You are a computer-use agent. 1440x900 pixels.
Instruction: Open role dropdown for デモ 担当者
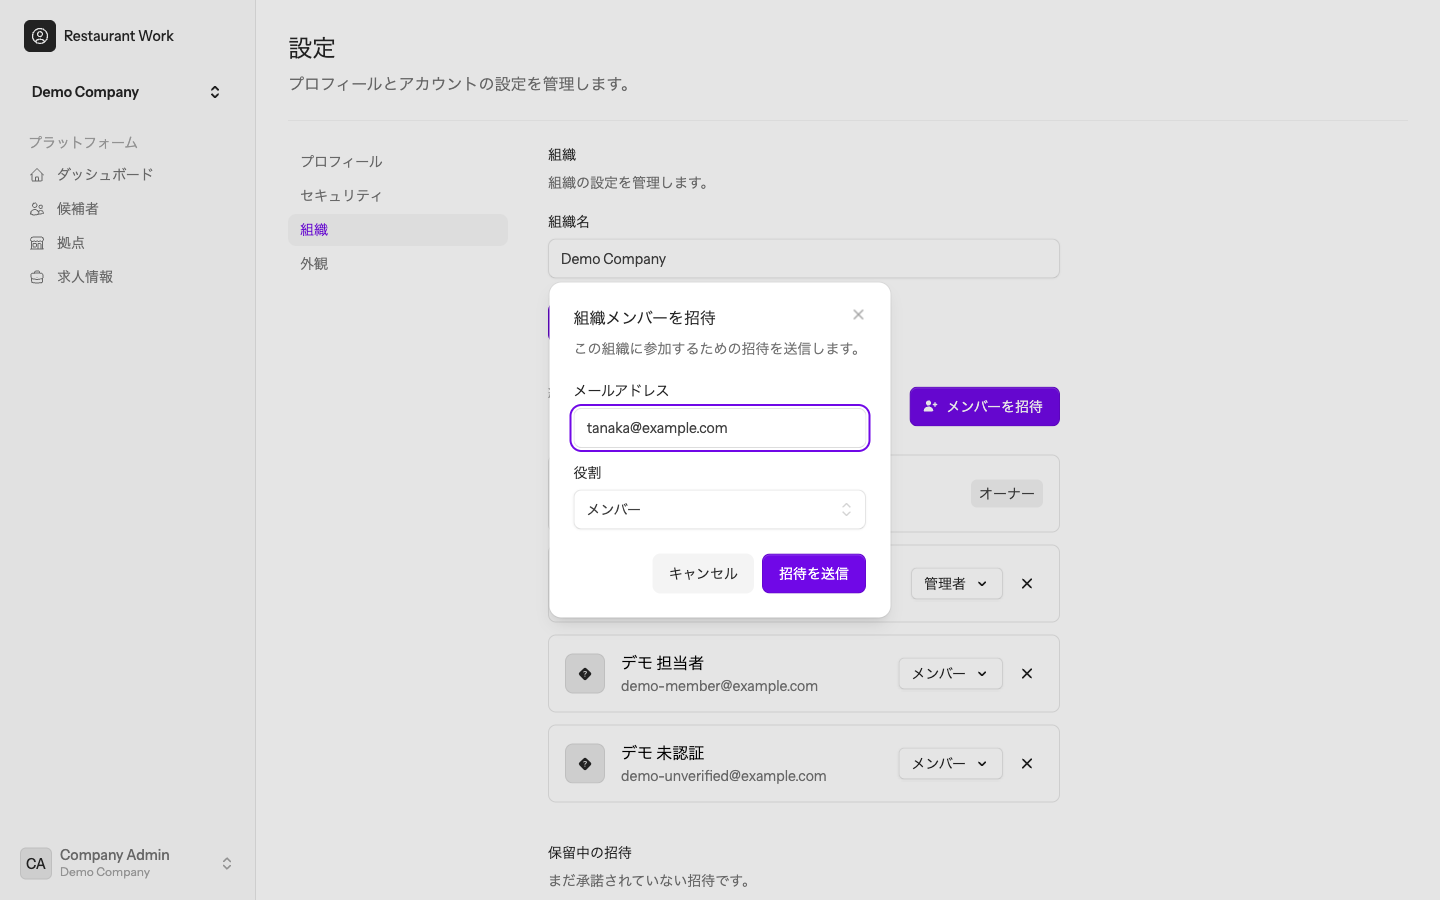tap(950, 674)
